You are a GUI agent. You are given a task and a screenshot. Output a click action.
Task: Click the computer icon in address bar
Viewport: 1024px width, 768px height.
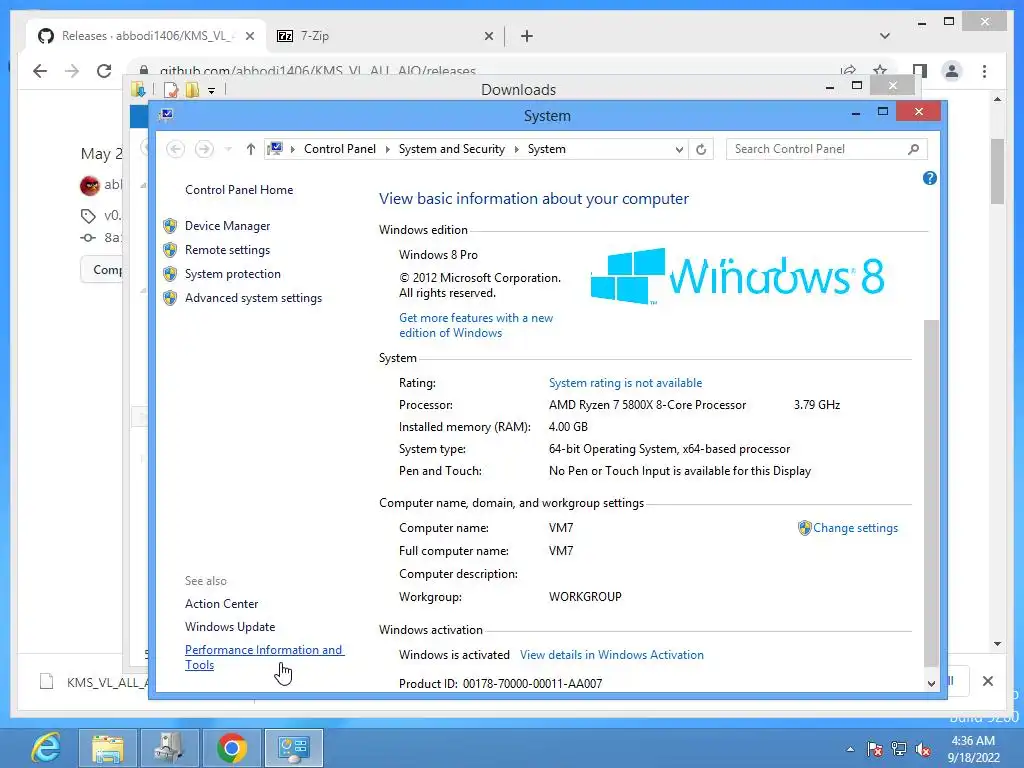coord(276,149)
